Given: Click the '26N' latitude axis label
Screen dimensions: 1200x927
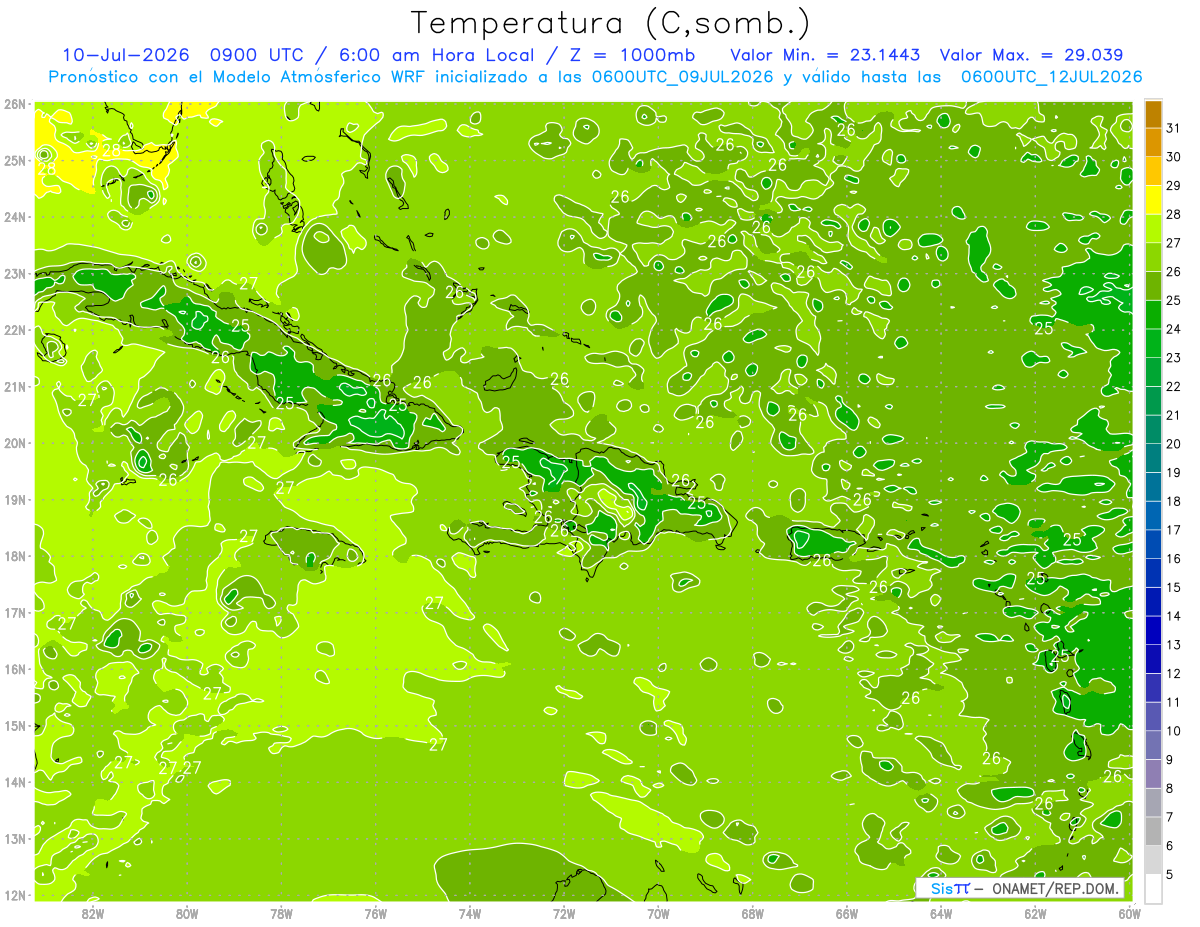Looking at the screenshot, I should click(x=15, y=104).
